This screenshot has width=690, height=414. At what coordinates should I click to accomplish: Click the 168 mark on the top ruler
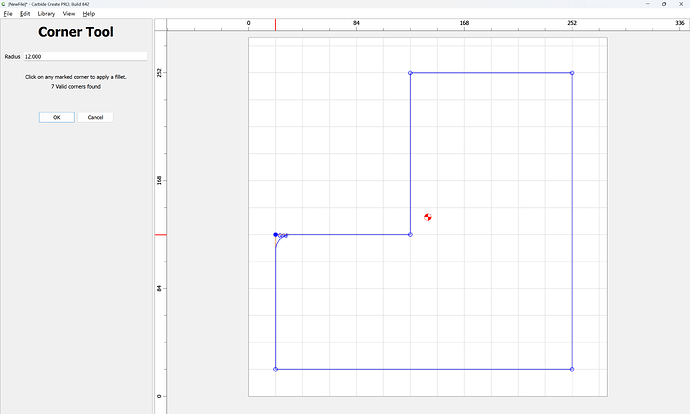pyautogui.click(x=464, y=23)
